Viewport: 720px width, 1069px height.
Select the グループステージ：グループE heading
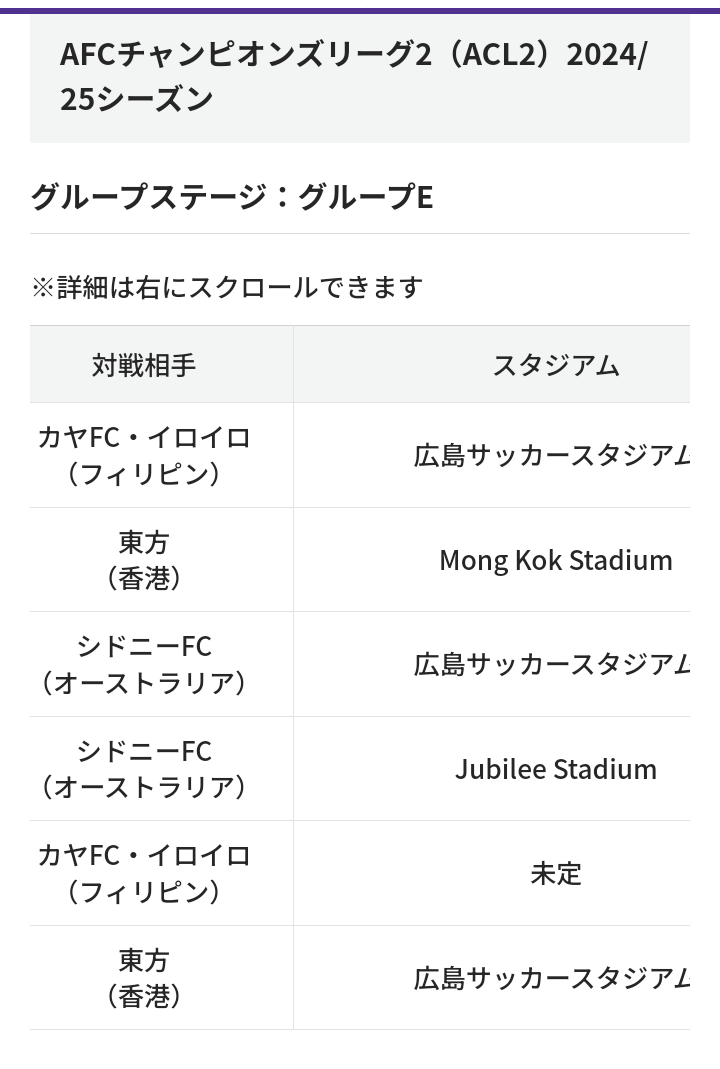click(x=231, y=197)
